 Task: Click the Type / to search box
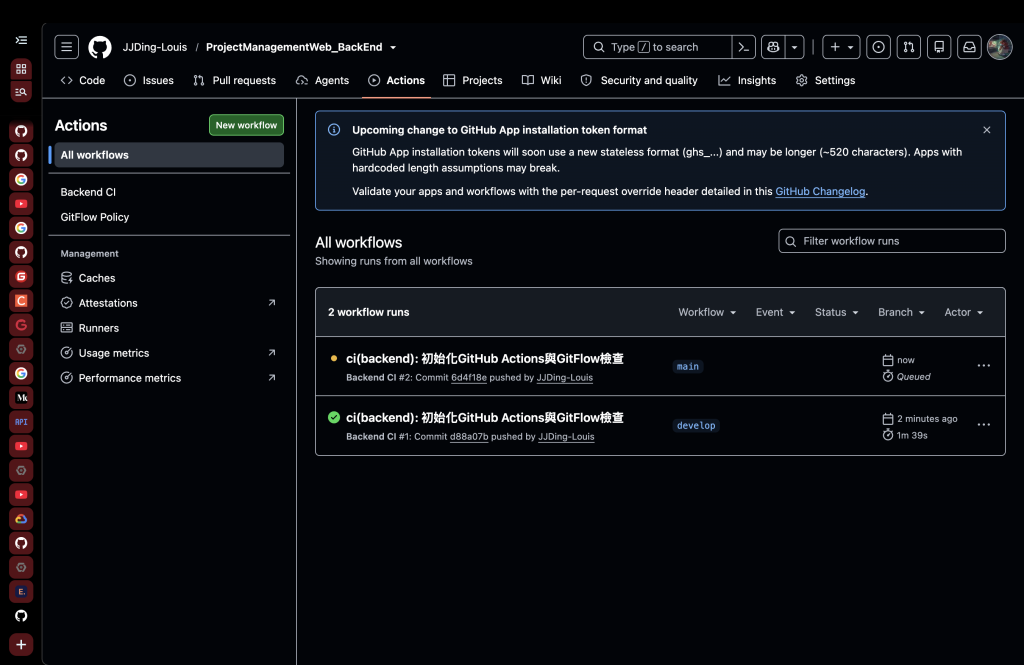click(657, 47)
